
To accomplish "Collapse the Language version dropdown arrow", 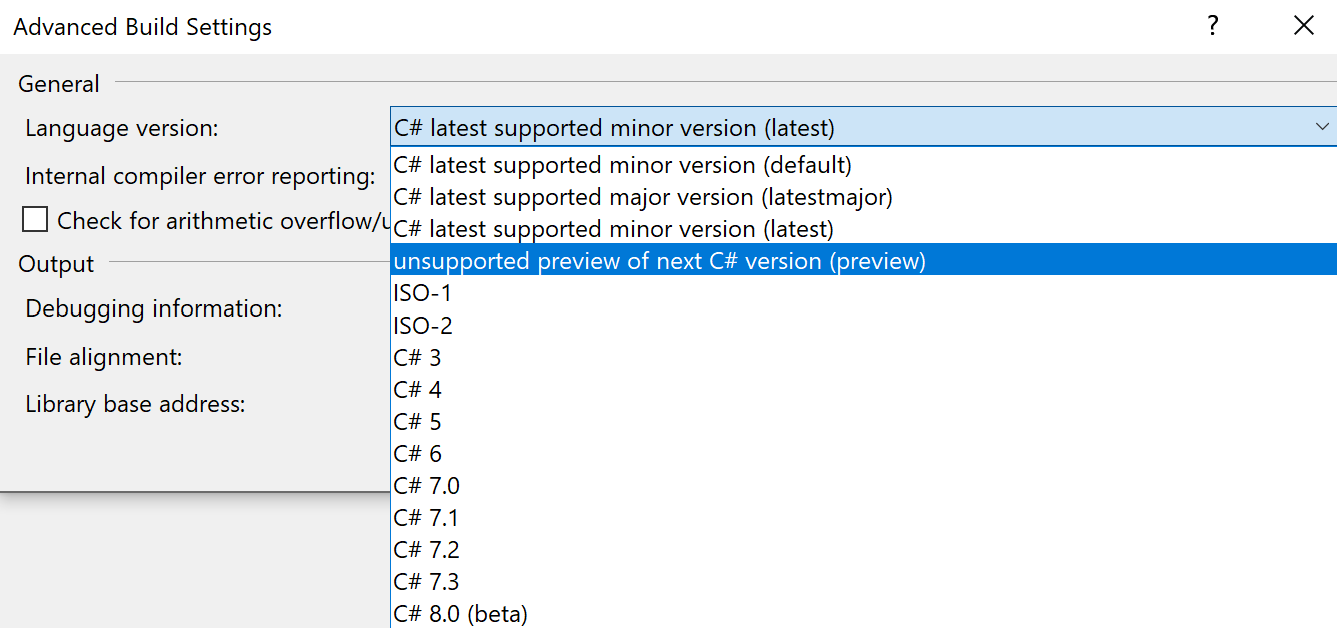I will click(1322, 128).
